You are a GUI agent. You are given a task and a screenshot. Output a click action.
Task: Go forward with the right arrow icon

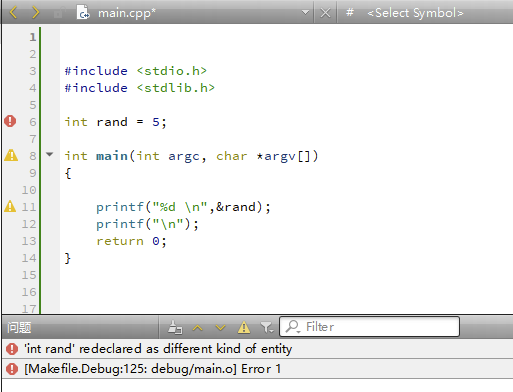[35, 13]
